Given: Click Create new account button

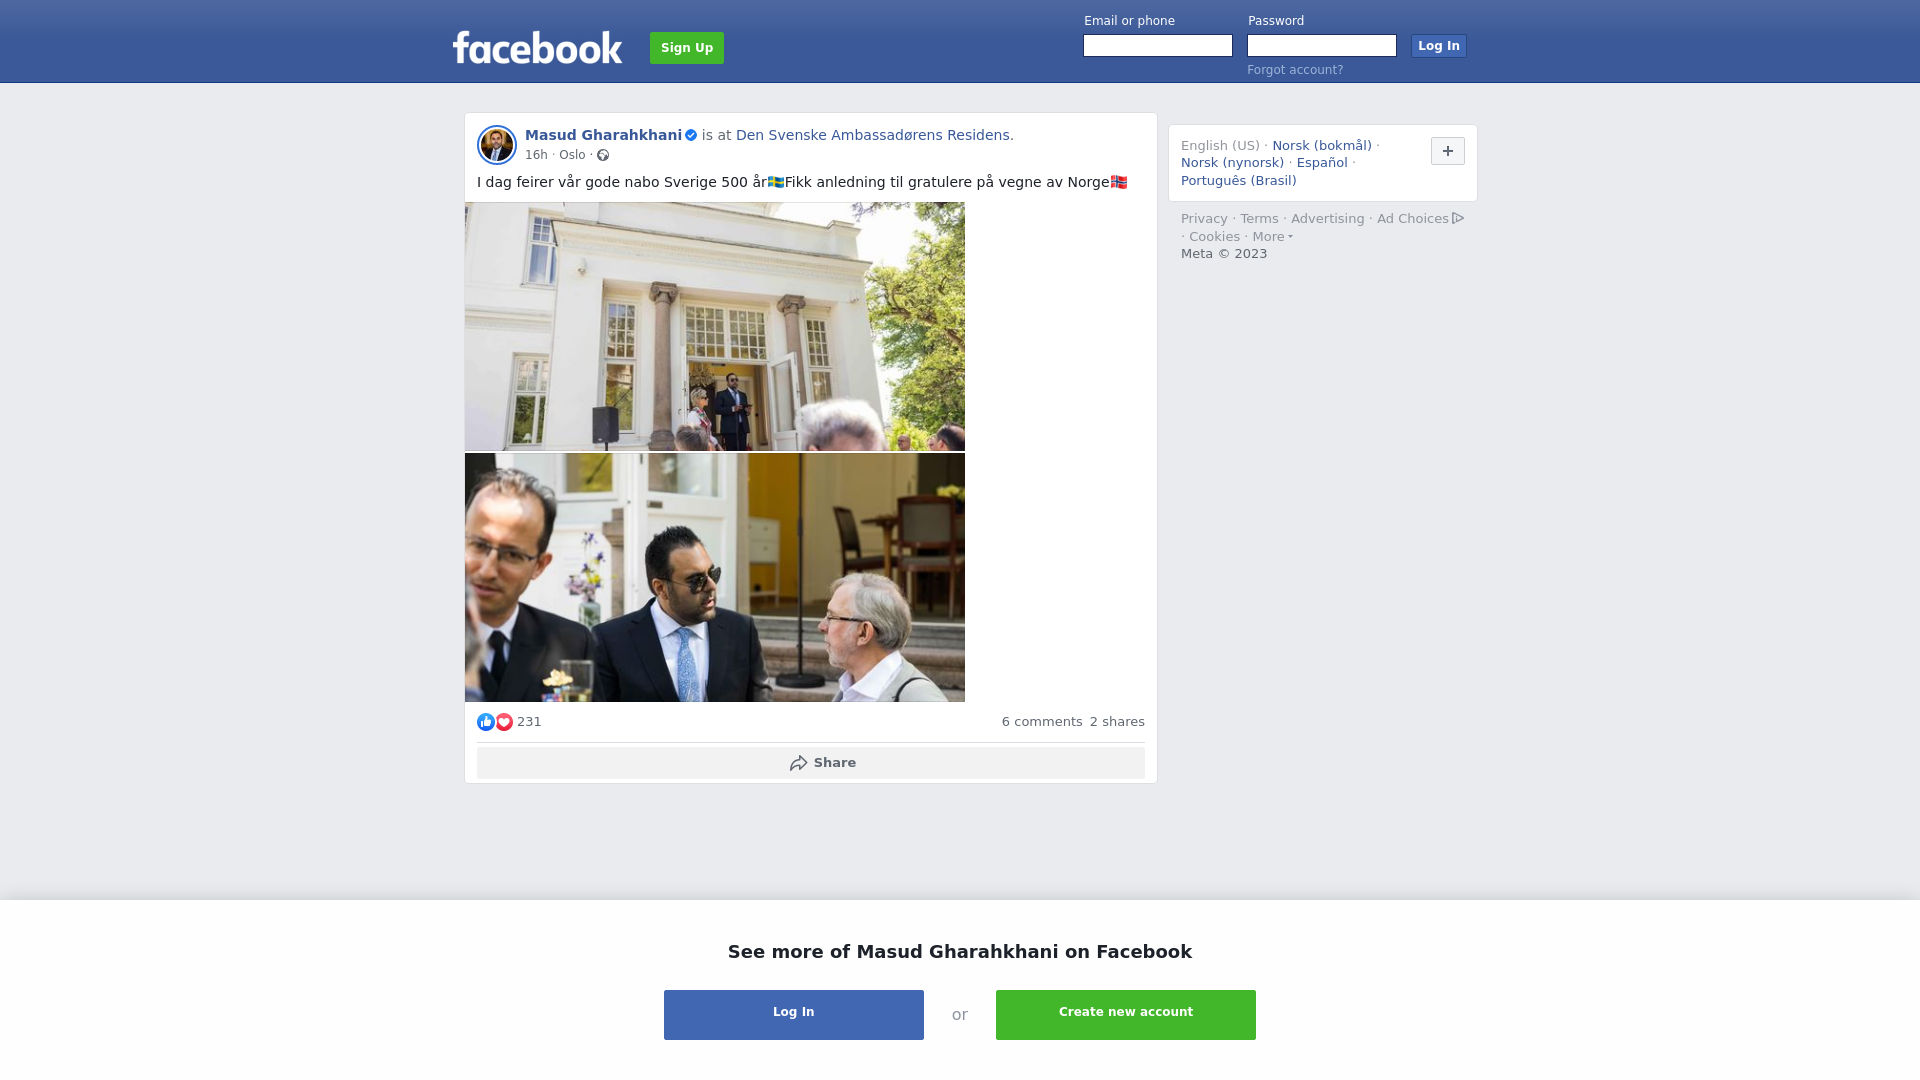Looking at the screenshot, I should [x=1126, y=1015].
